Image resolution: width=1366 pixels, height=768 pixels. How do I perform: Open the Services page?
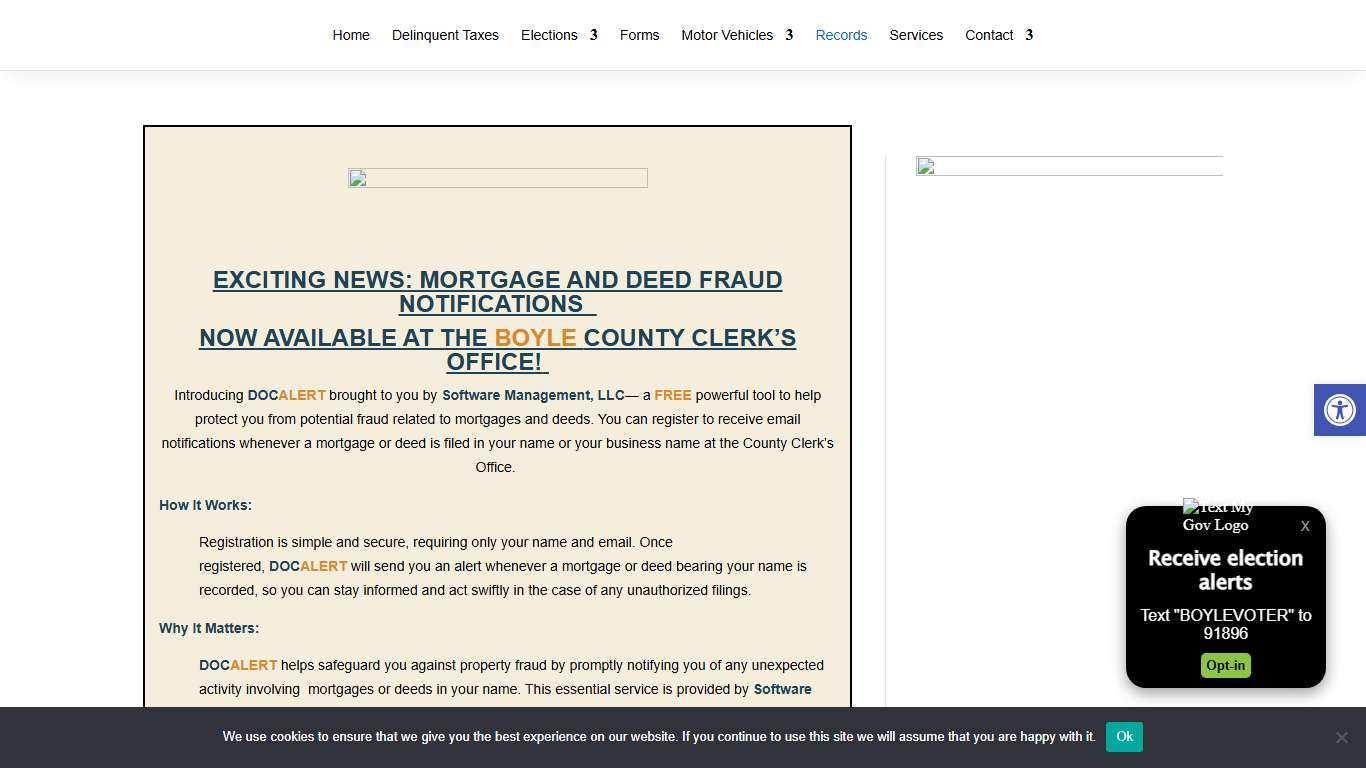916,35
